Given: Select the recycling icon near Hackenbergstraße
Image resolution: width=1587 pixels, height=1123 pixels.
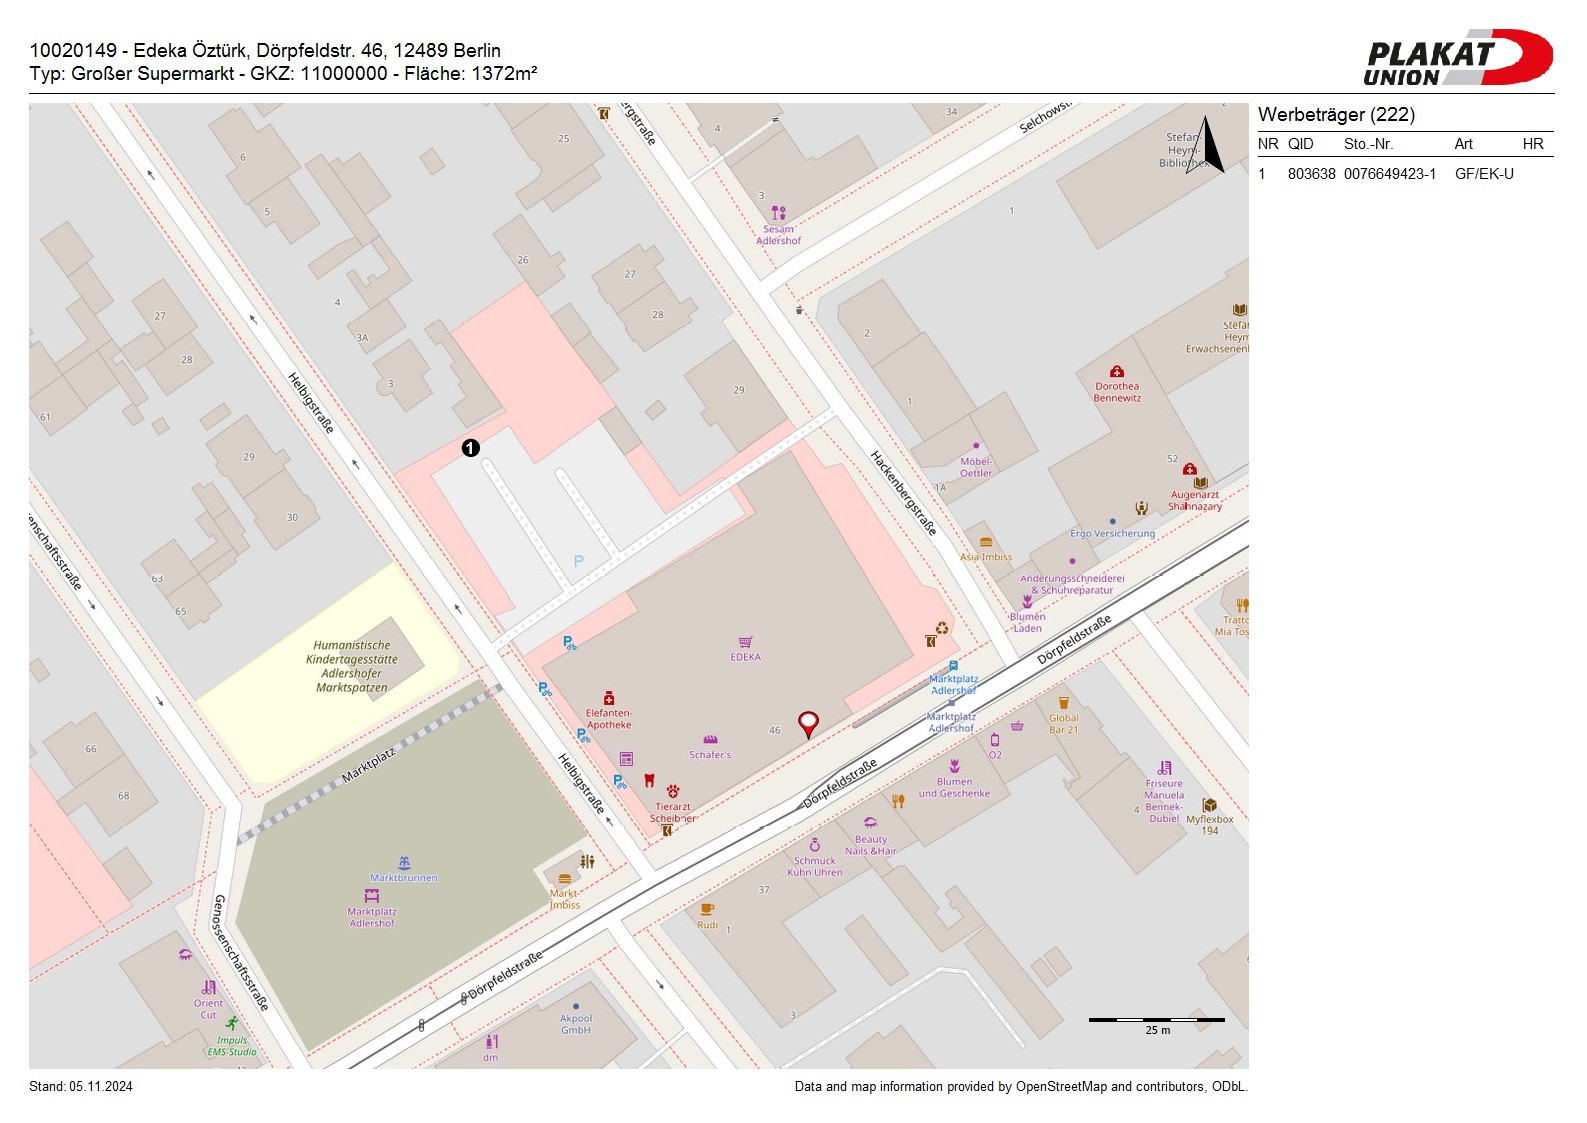Looking at the screenshot, I should 942,628.
